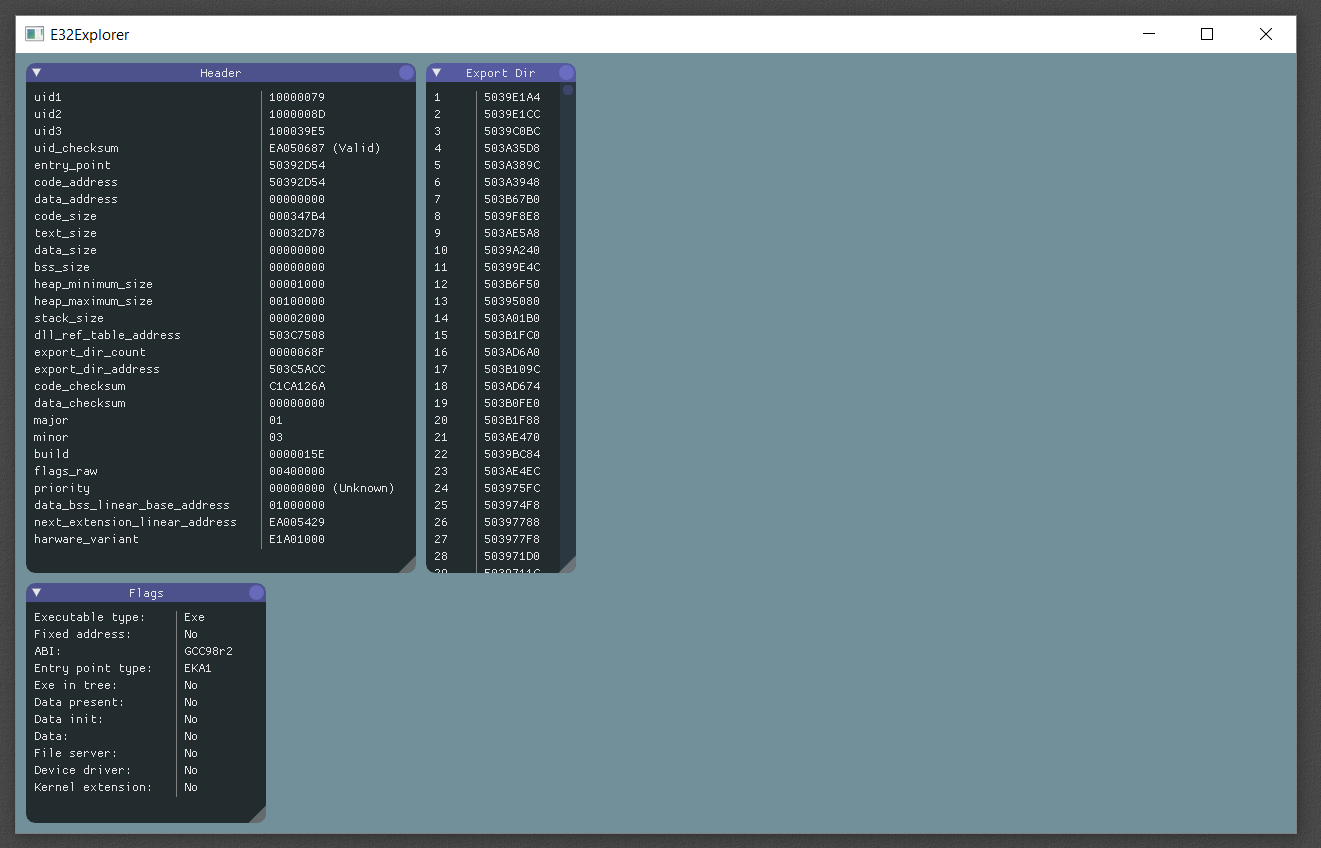Click the Export Dir panel resize grip

click(x=567, y=564)
